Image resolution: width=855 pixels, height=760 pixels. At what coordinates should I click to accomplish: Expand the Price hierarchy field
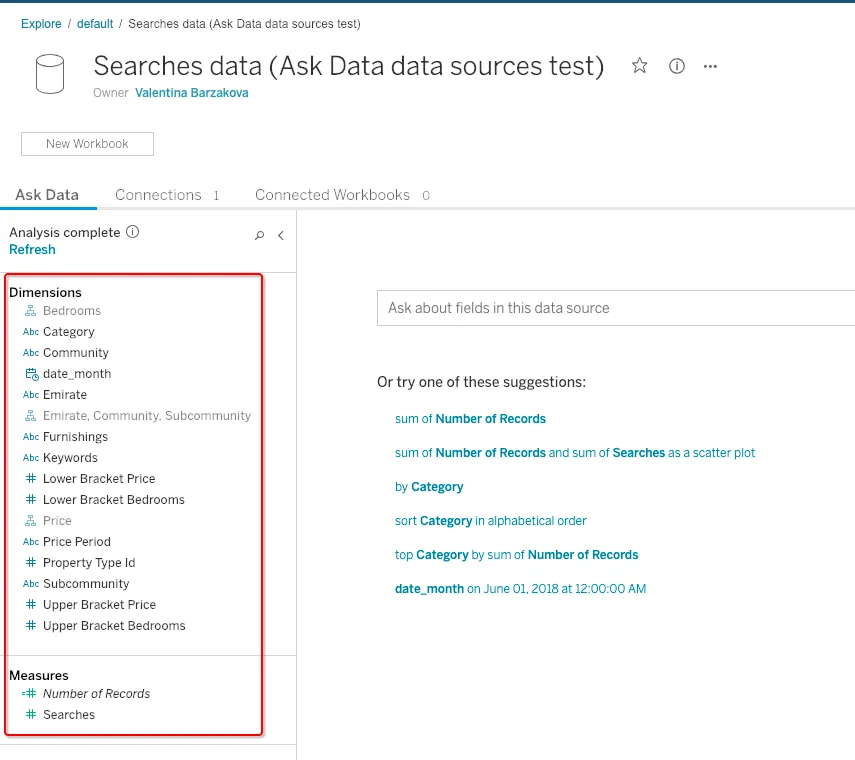[57, 521]
